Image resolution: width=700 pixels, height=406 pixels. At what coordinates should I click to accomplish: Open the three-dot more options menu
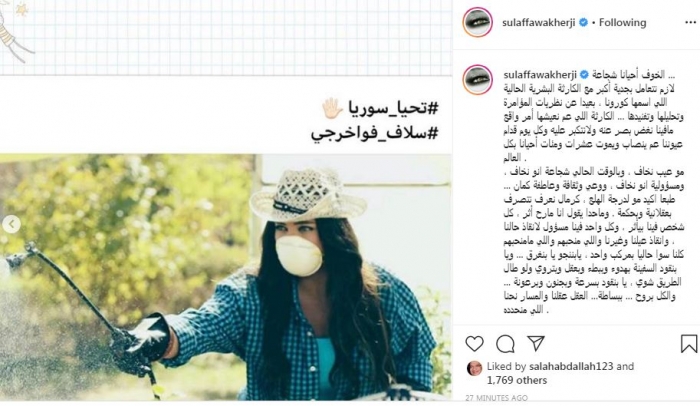point(690,23)
